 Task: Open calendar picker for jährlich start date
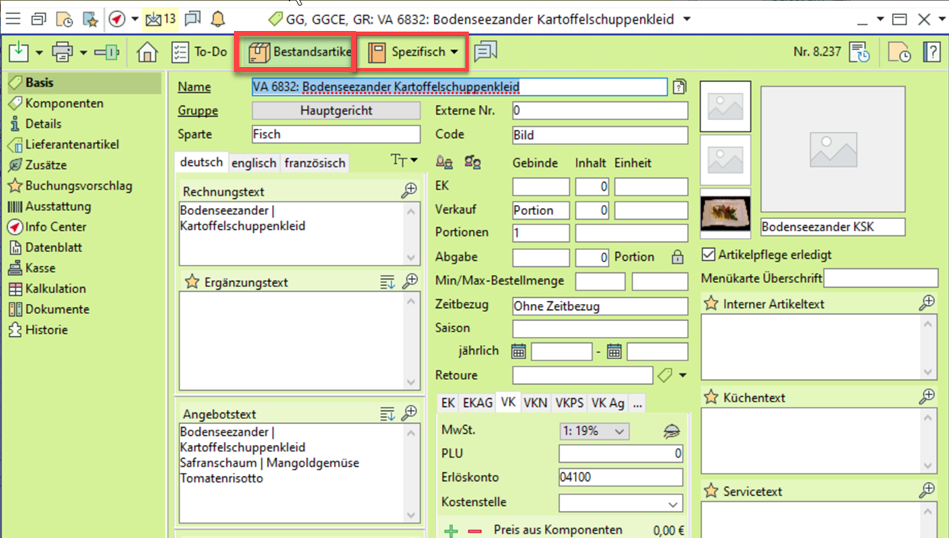point(519,351)
